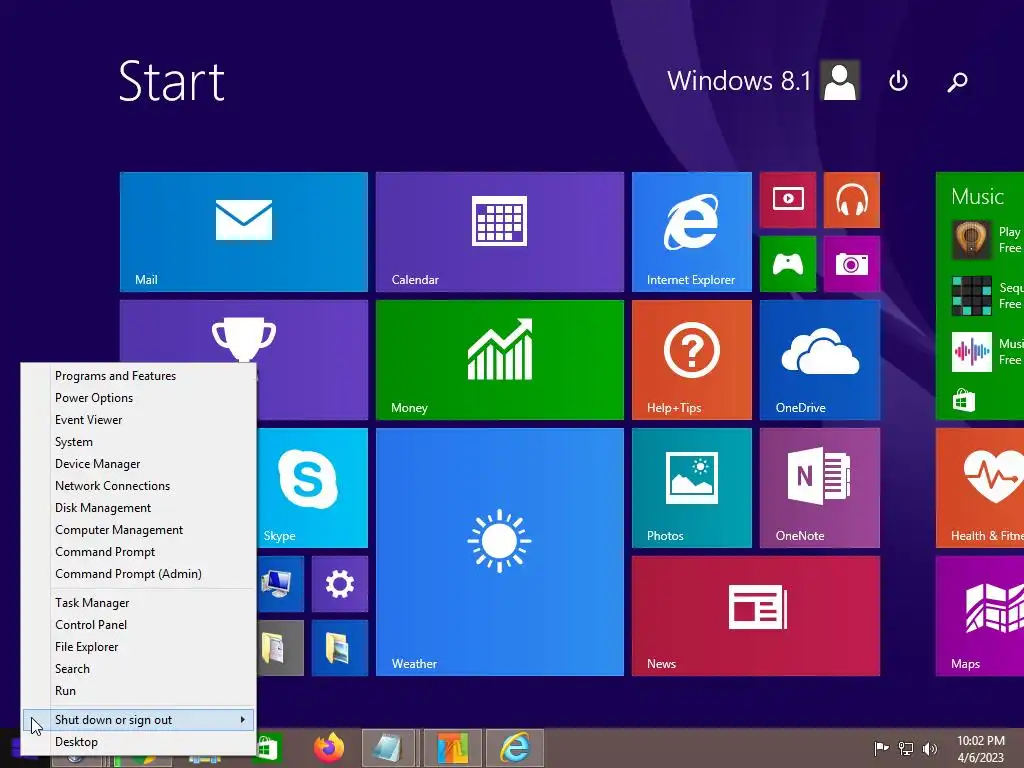The image size is (1024, 768).
Task: Open the OneDrive tile
Action: click(820, 360)
